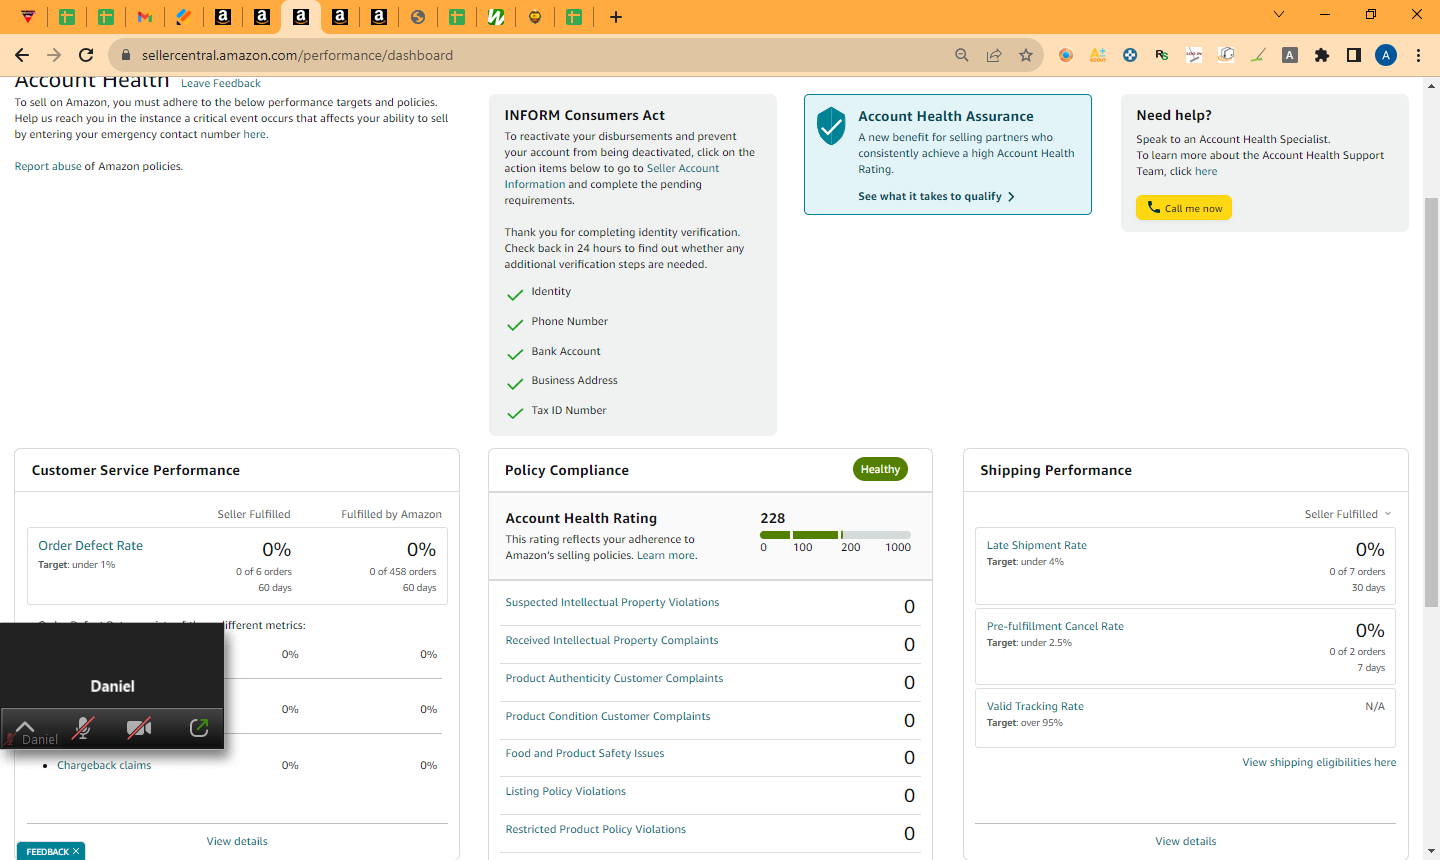Share this page using the share icon
Screen dimensions: 1440x860
pyautogui.click(x=994, y=55)
